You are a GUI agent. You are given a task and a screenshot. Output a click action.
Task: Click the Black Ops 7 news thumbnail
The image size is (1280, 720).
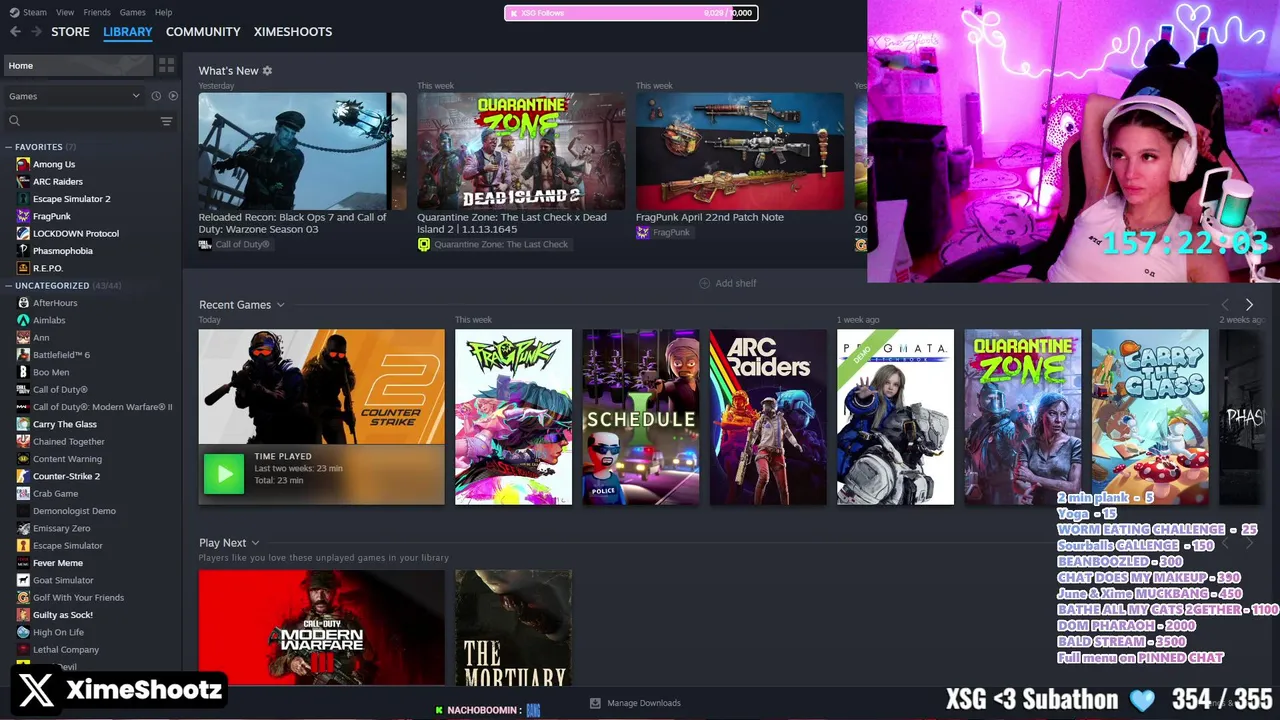pyautogui.click(x=302, y=151)
